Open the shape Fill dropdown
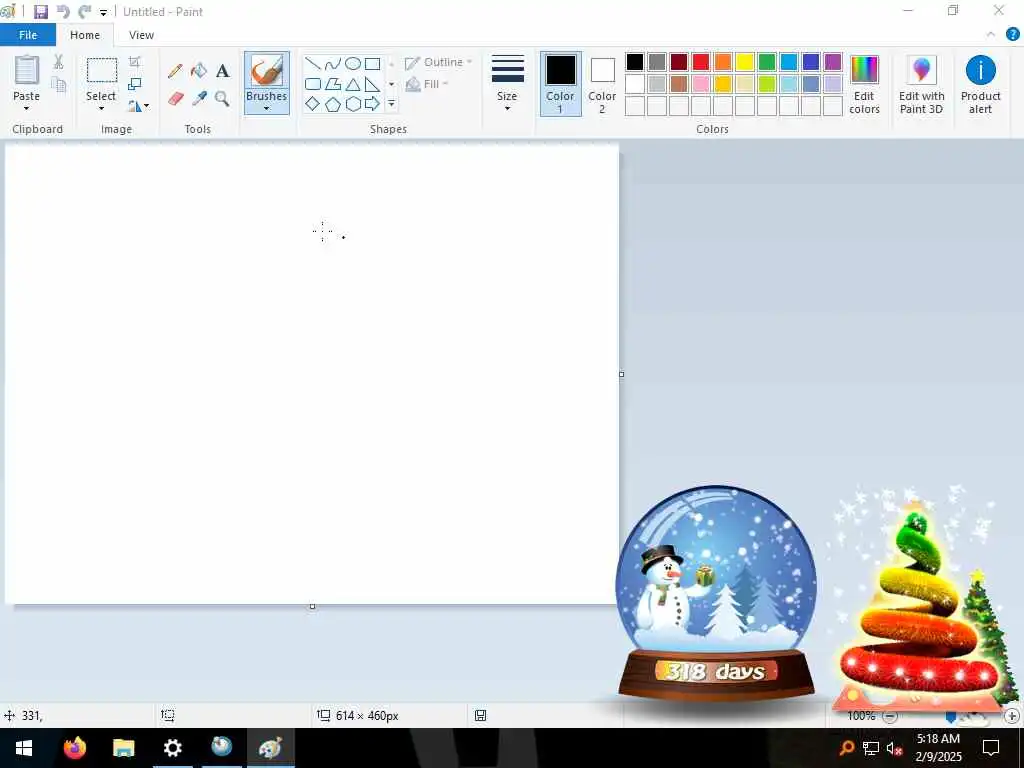1024x768 pixels. 427,84
